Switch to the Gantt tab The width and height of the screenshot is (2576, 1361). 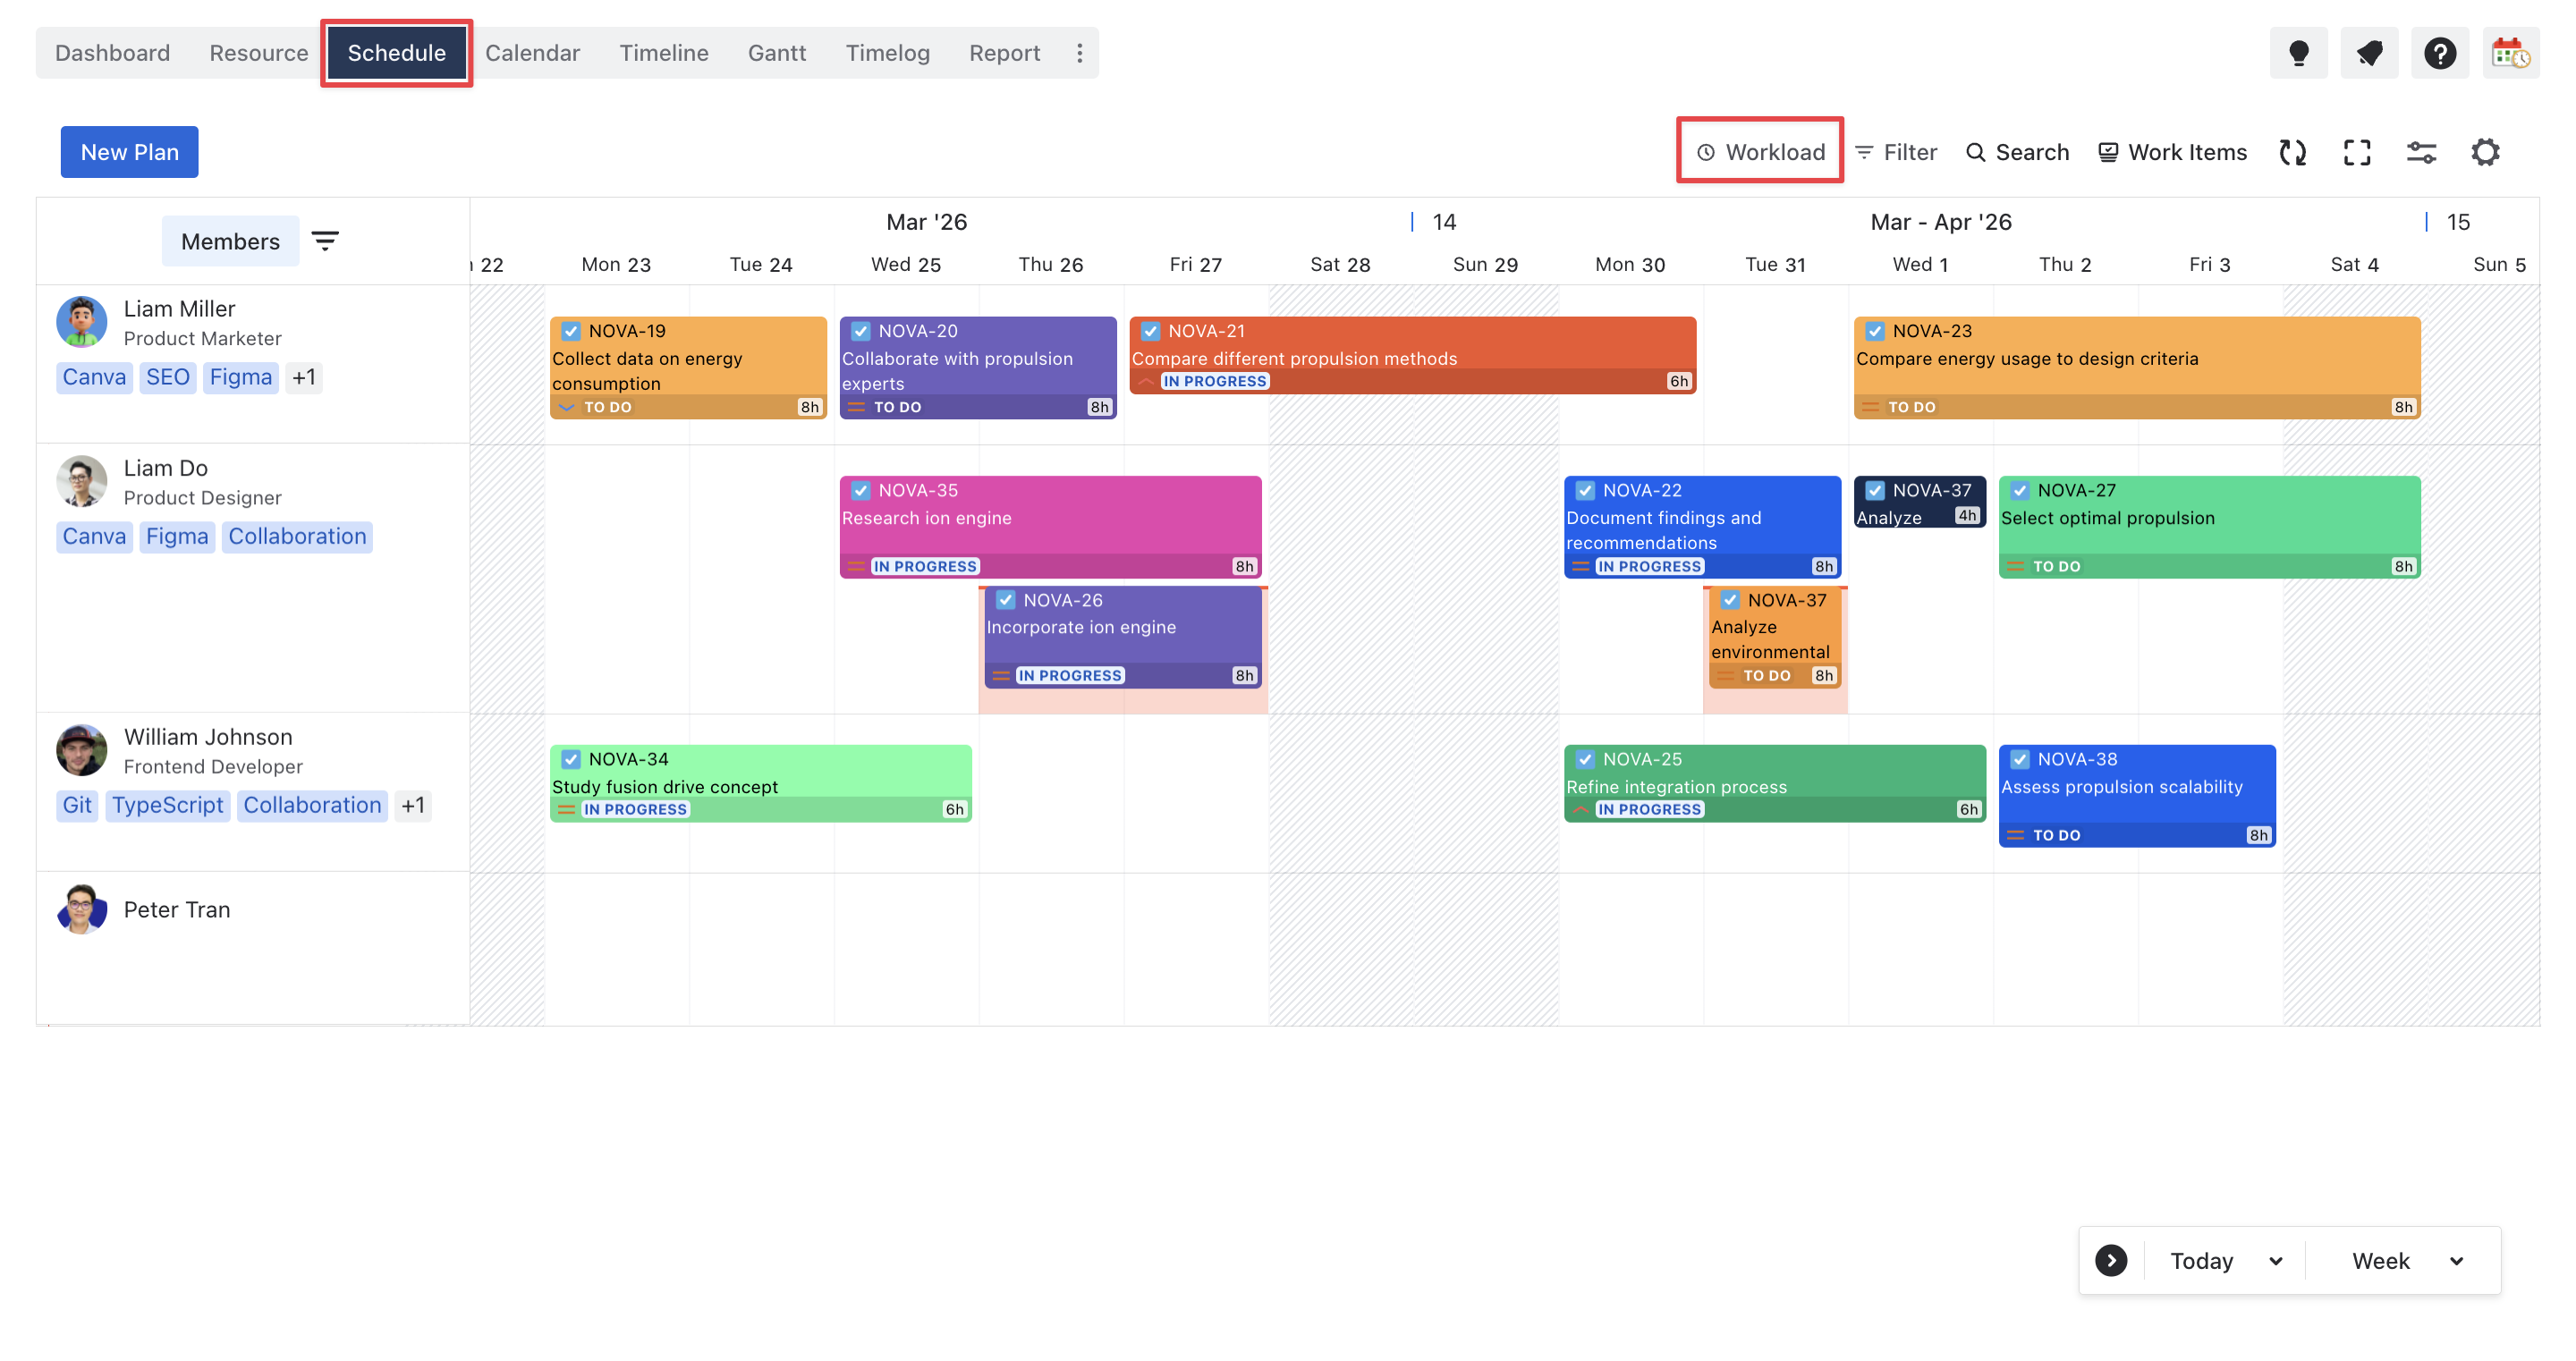[777, 52]
